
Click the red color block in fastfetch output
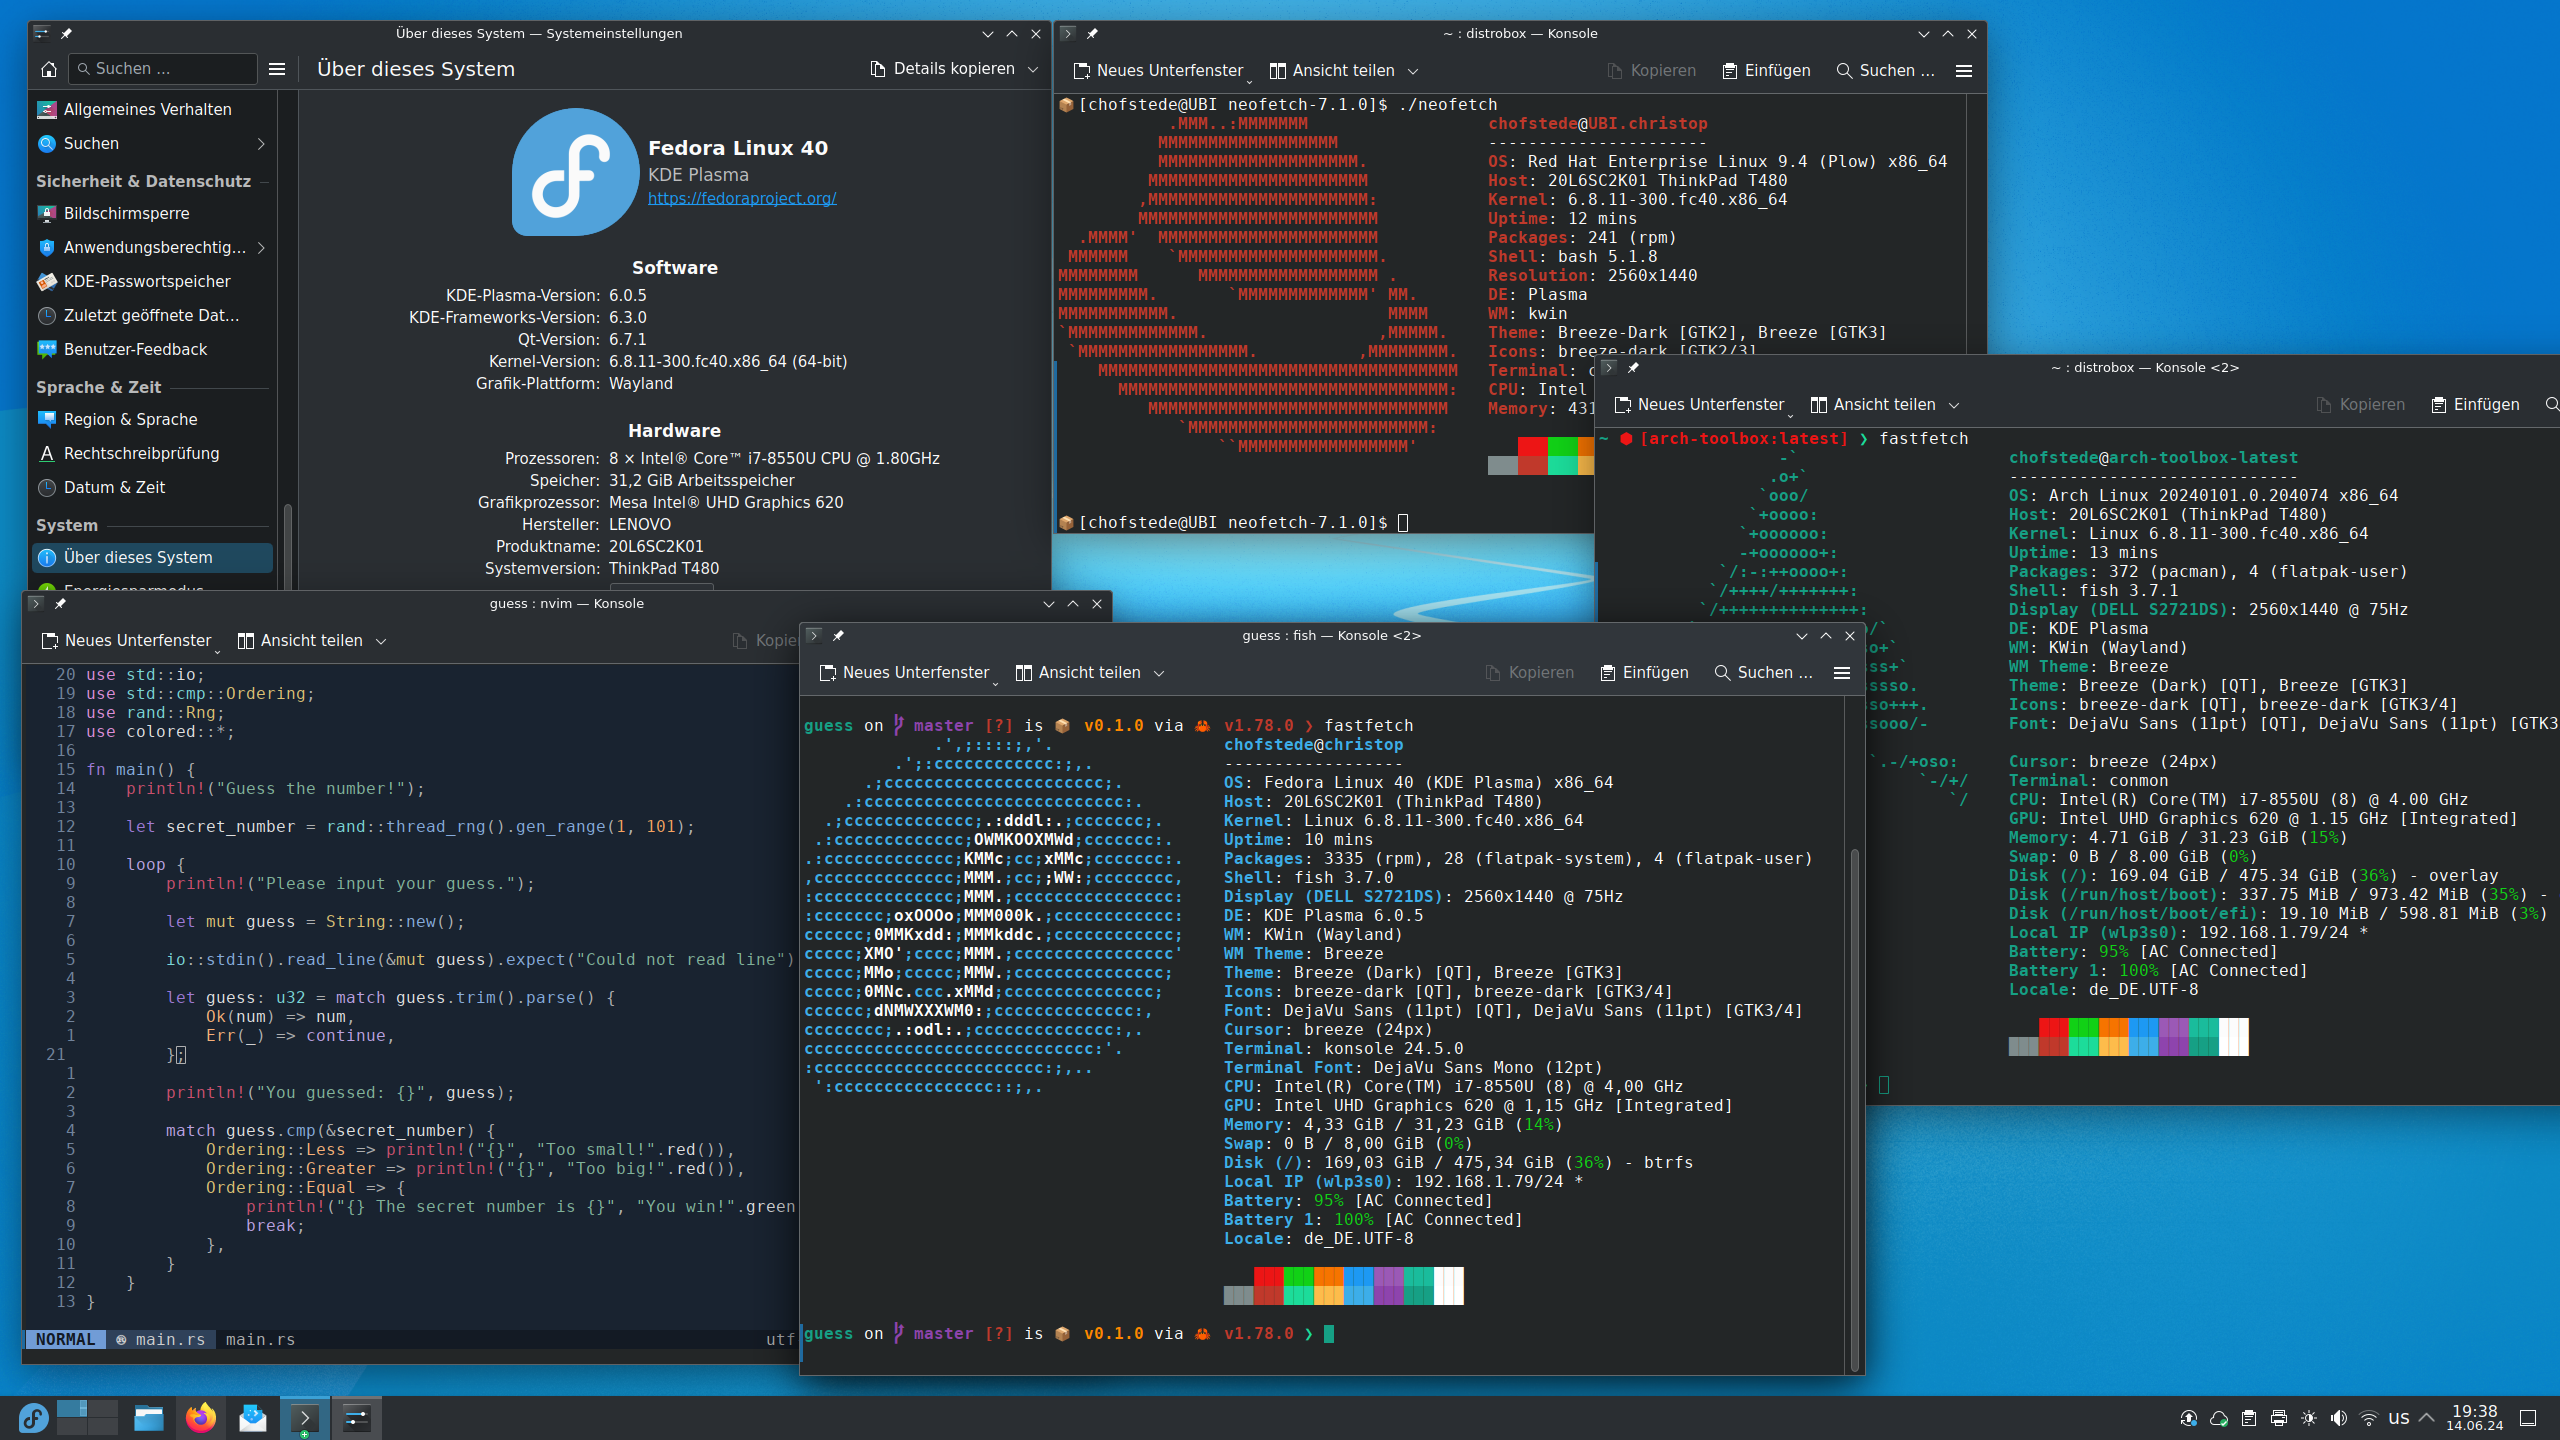click(x=1268, y=1276)
